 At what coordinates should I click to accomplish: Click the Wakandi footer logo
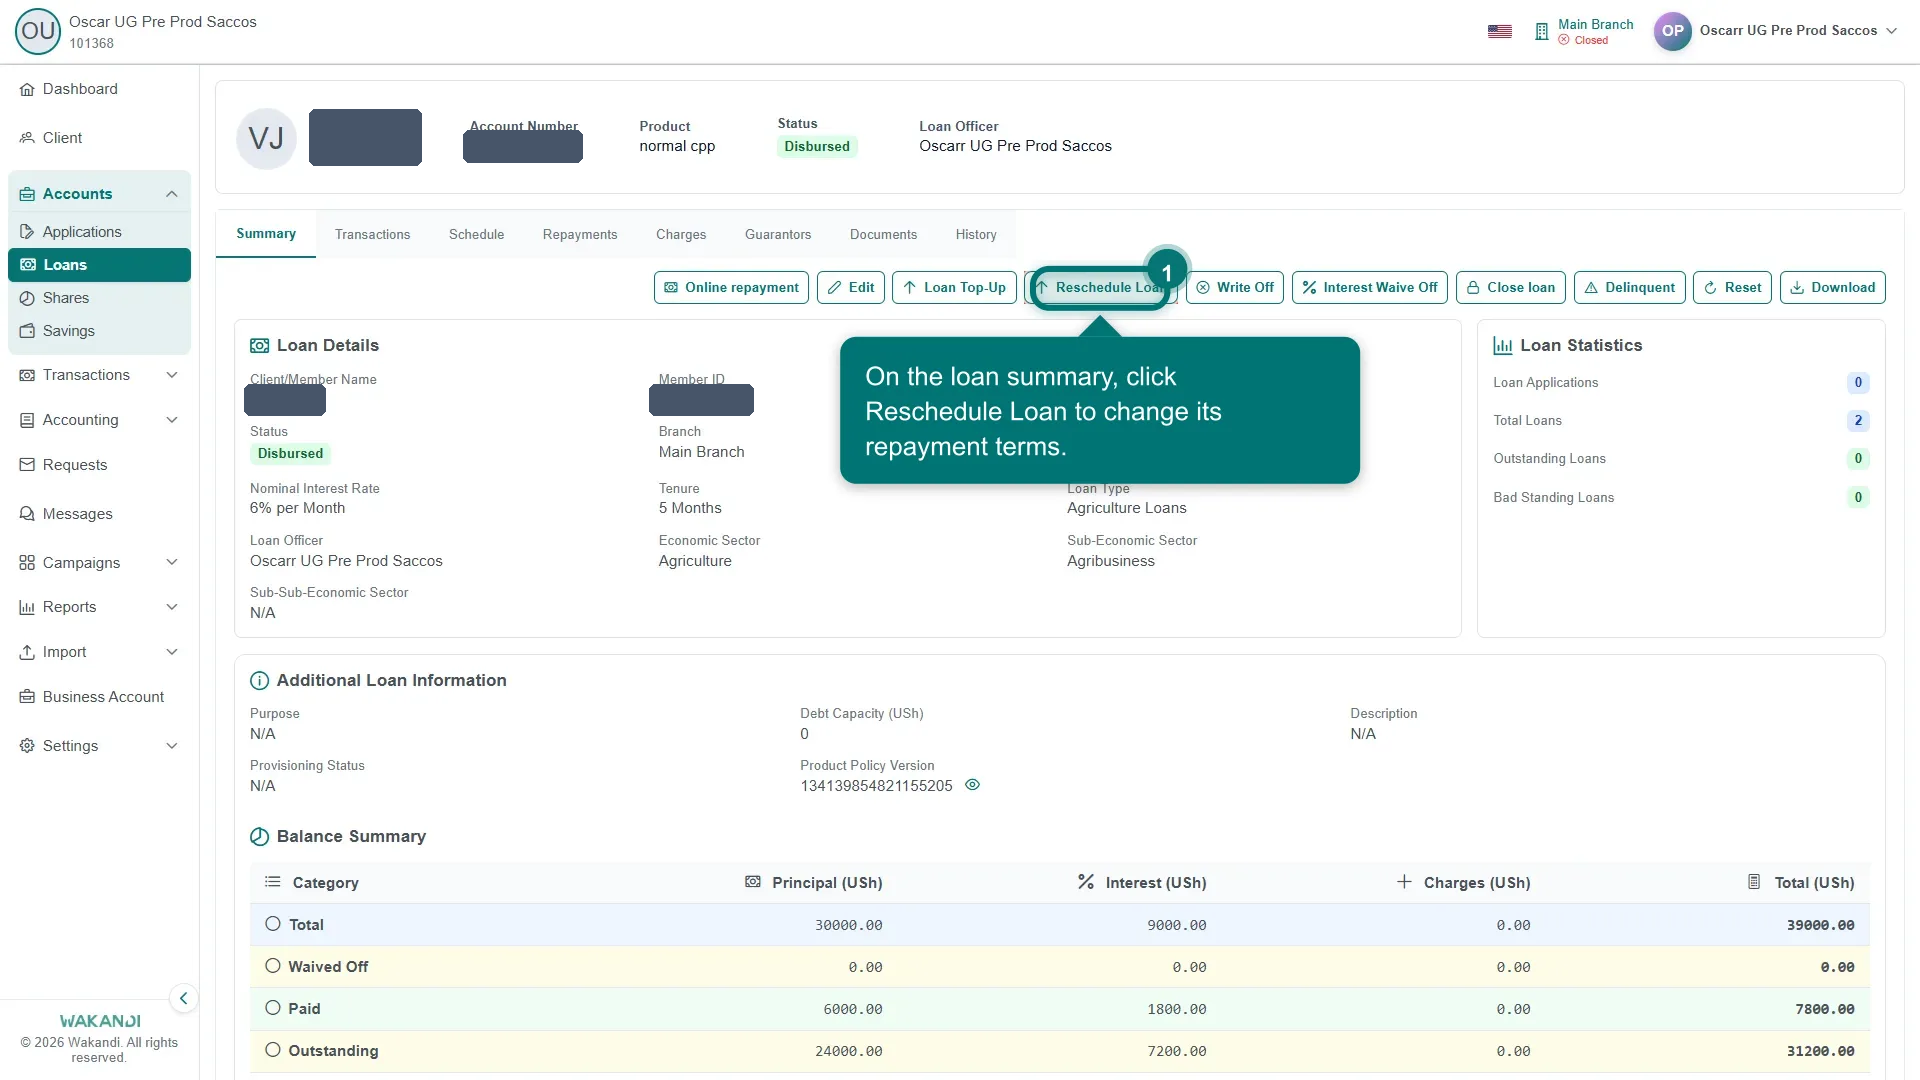click(100, 1021)
